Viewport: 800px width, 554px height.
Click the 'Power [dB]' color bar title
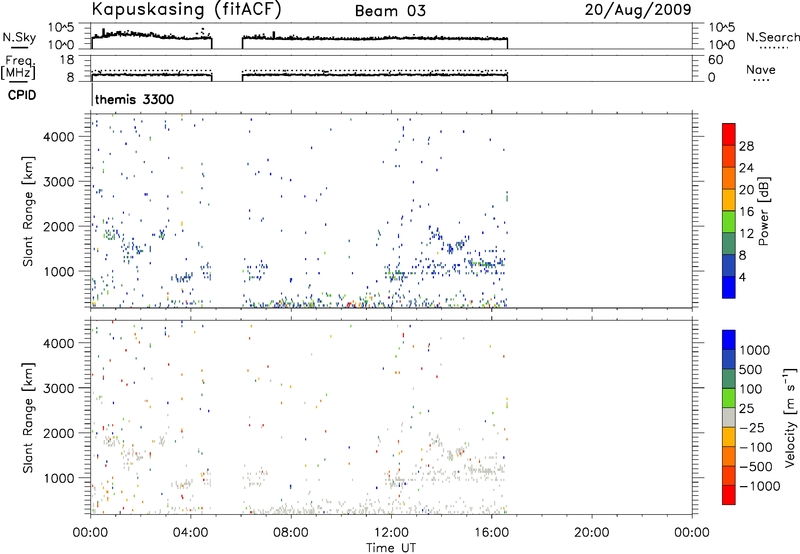tap(764, 211)
